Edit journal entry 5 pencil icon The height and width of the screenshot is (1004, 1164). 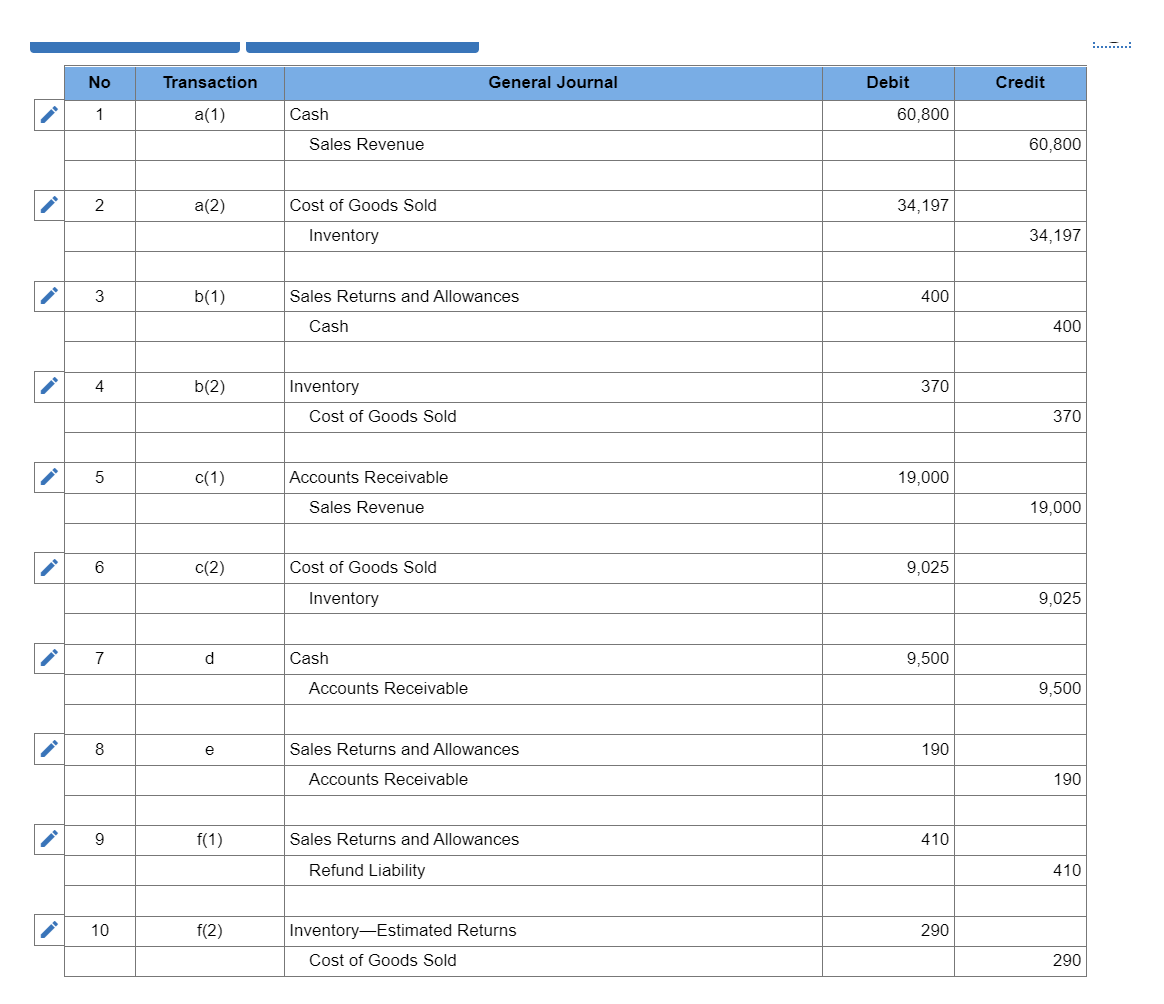point(49,477)
